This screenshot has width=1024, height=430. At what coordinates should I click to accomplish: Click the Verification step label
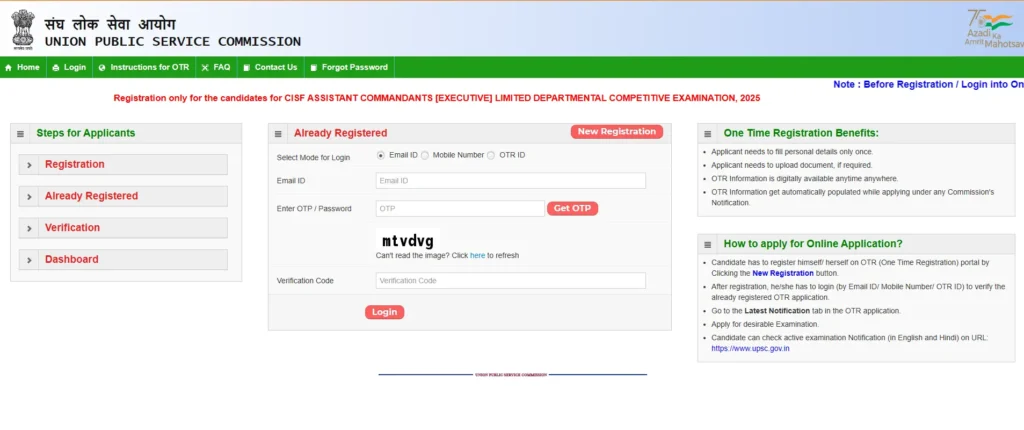click(72, 228)
